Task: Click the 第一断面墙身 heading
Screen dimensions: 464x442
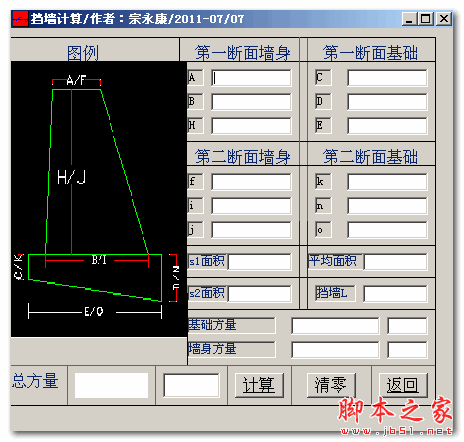Action: pos(242,53)
